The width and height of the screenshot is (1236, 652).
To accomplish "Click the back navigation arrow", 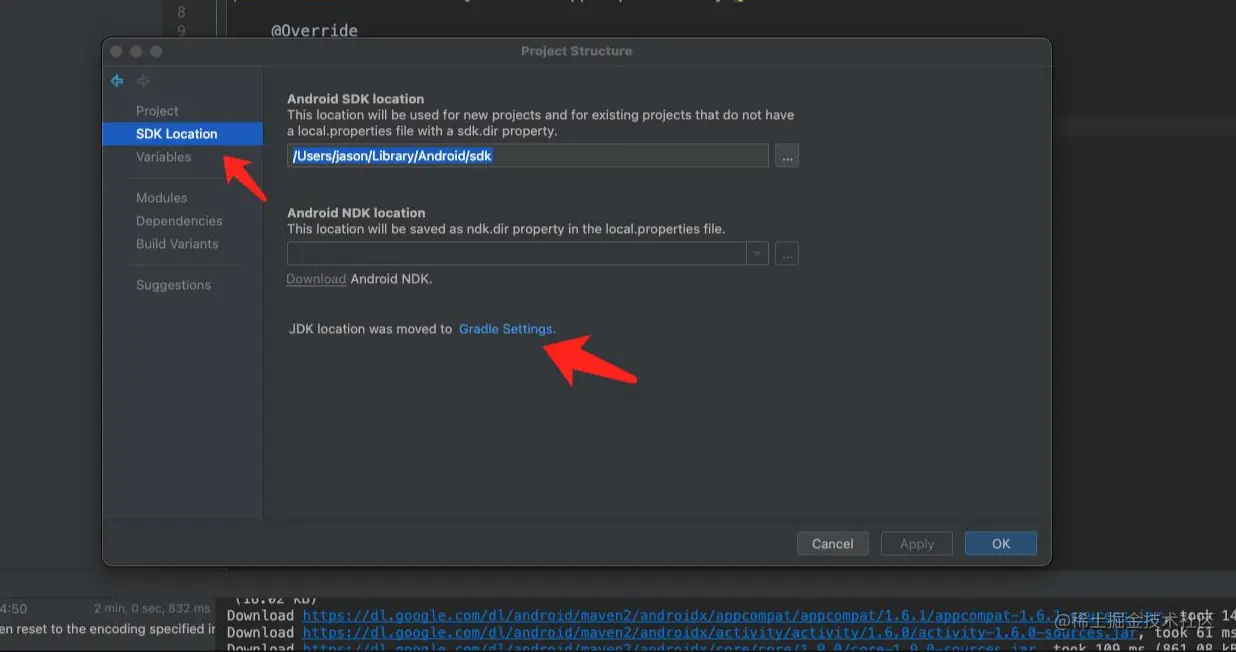I will pos(116,81).
